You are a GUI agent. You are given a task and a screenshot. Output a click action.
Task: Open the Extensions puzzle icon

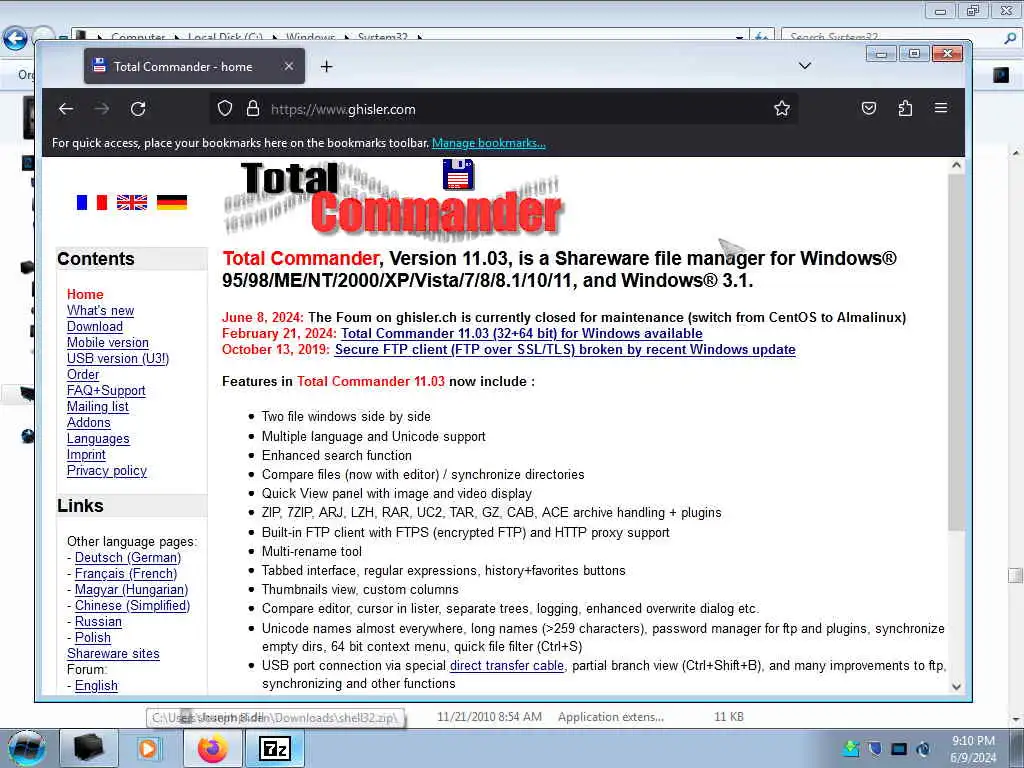(x=905, y=108)
